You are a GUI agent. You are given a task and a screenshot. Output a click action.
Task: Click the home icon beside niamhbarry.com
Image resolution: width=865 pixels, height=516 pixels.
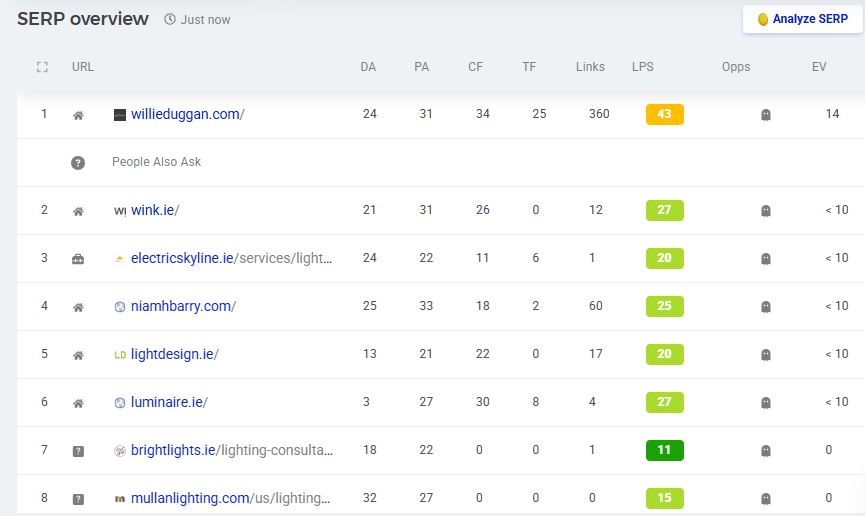(x=78, y=307)
